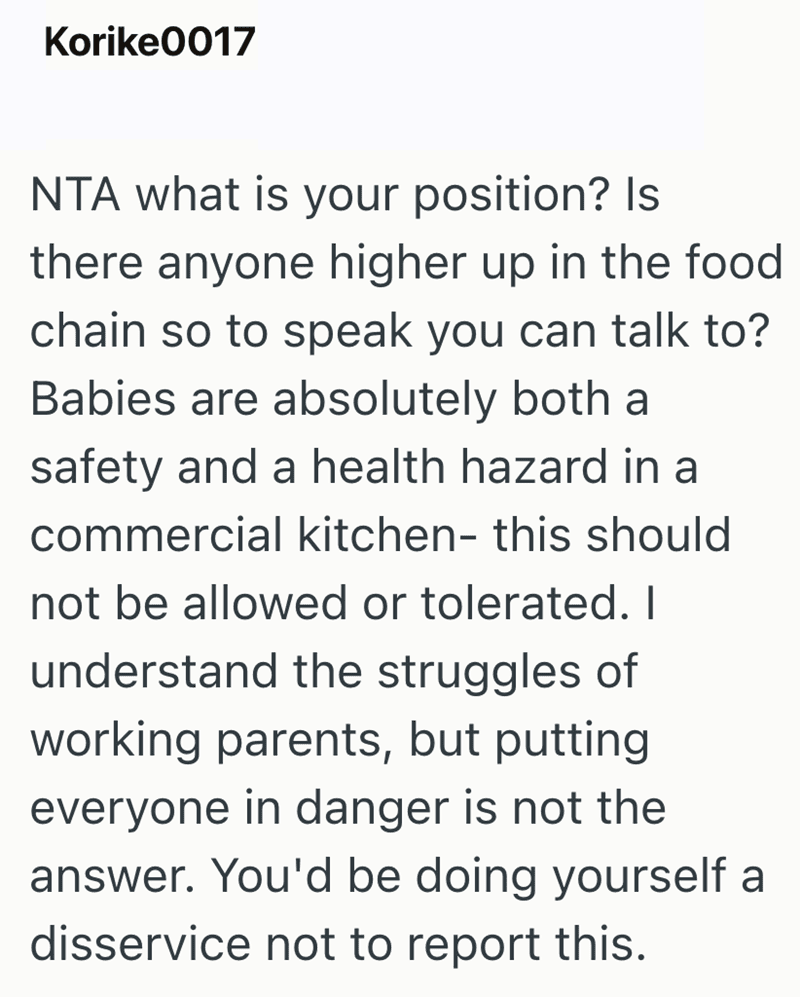800x997 pixels.
Task: Click the word "understand"
Action: (154, 671)
